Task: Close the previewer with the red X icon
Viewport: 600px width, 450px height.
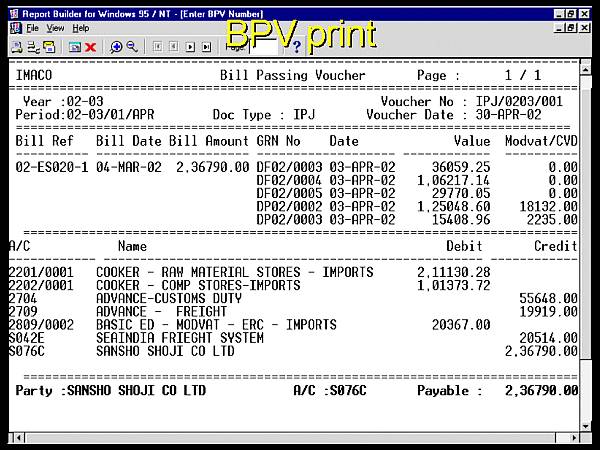Action: click(x=91, y=47)
